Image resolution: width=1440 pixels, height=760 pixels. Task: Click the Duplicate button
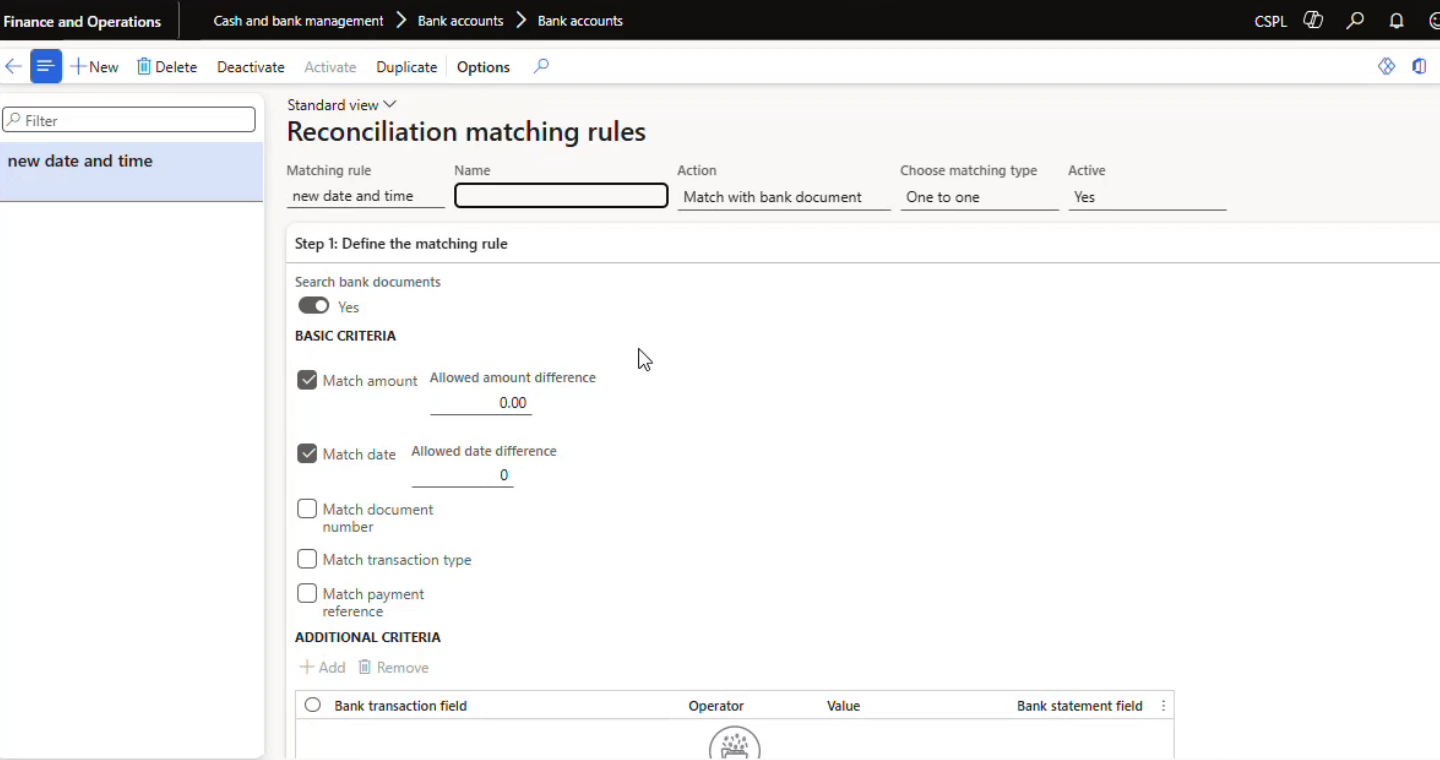pyautogui.click(x=406, y=67)
